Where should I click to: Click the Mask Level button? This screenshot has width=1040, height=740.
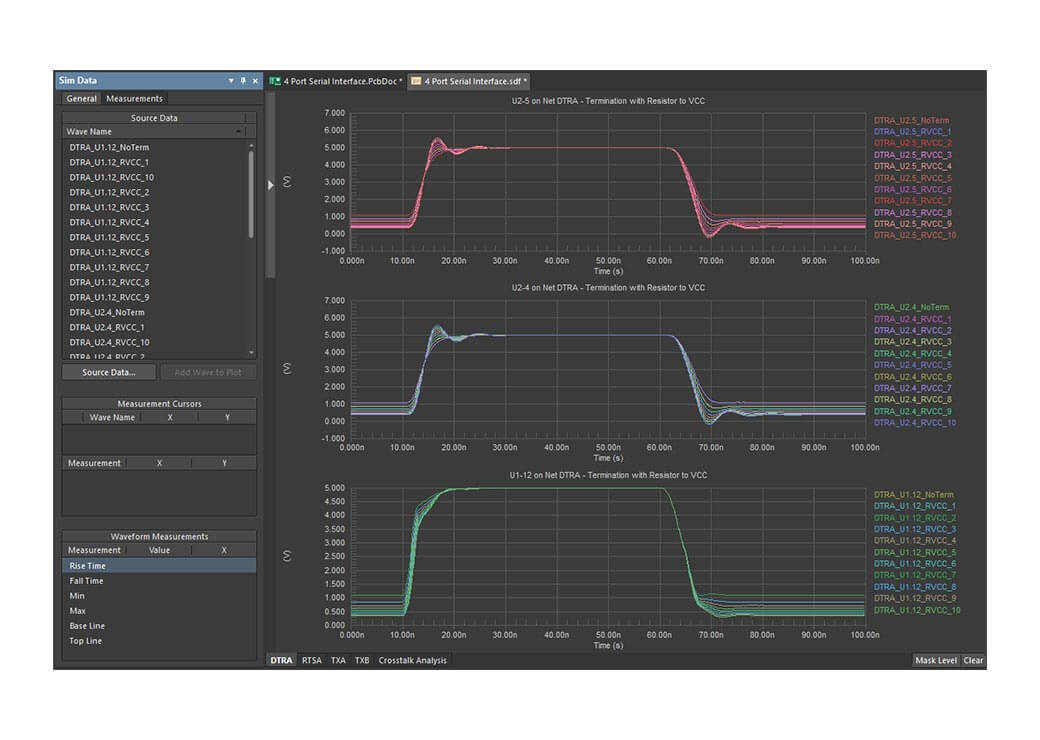(936, 660)
